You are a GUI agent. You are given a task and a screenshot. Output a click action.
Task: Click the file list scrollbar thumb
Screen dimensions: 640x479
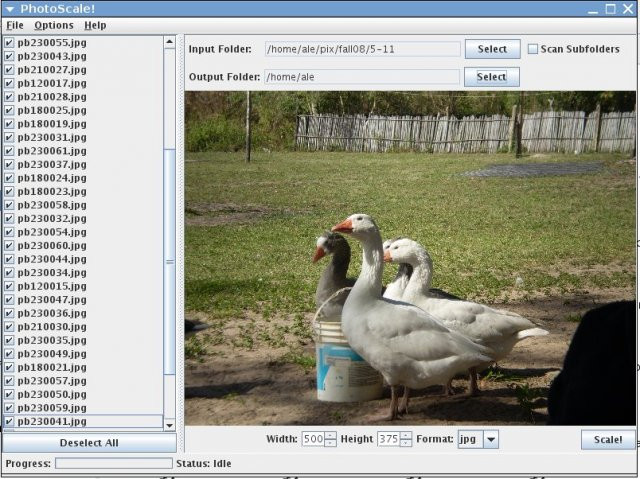pos(169,262)
